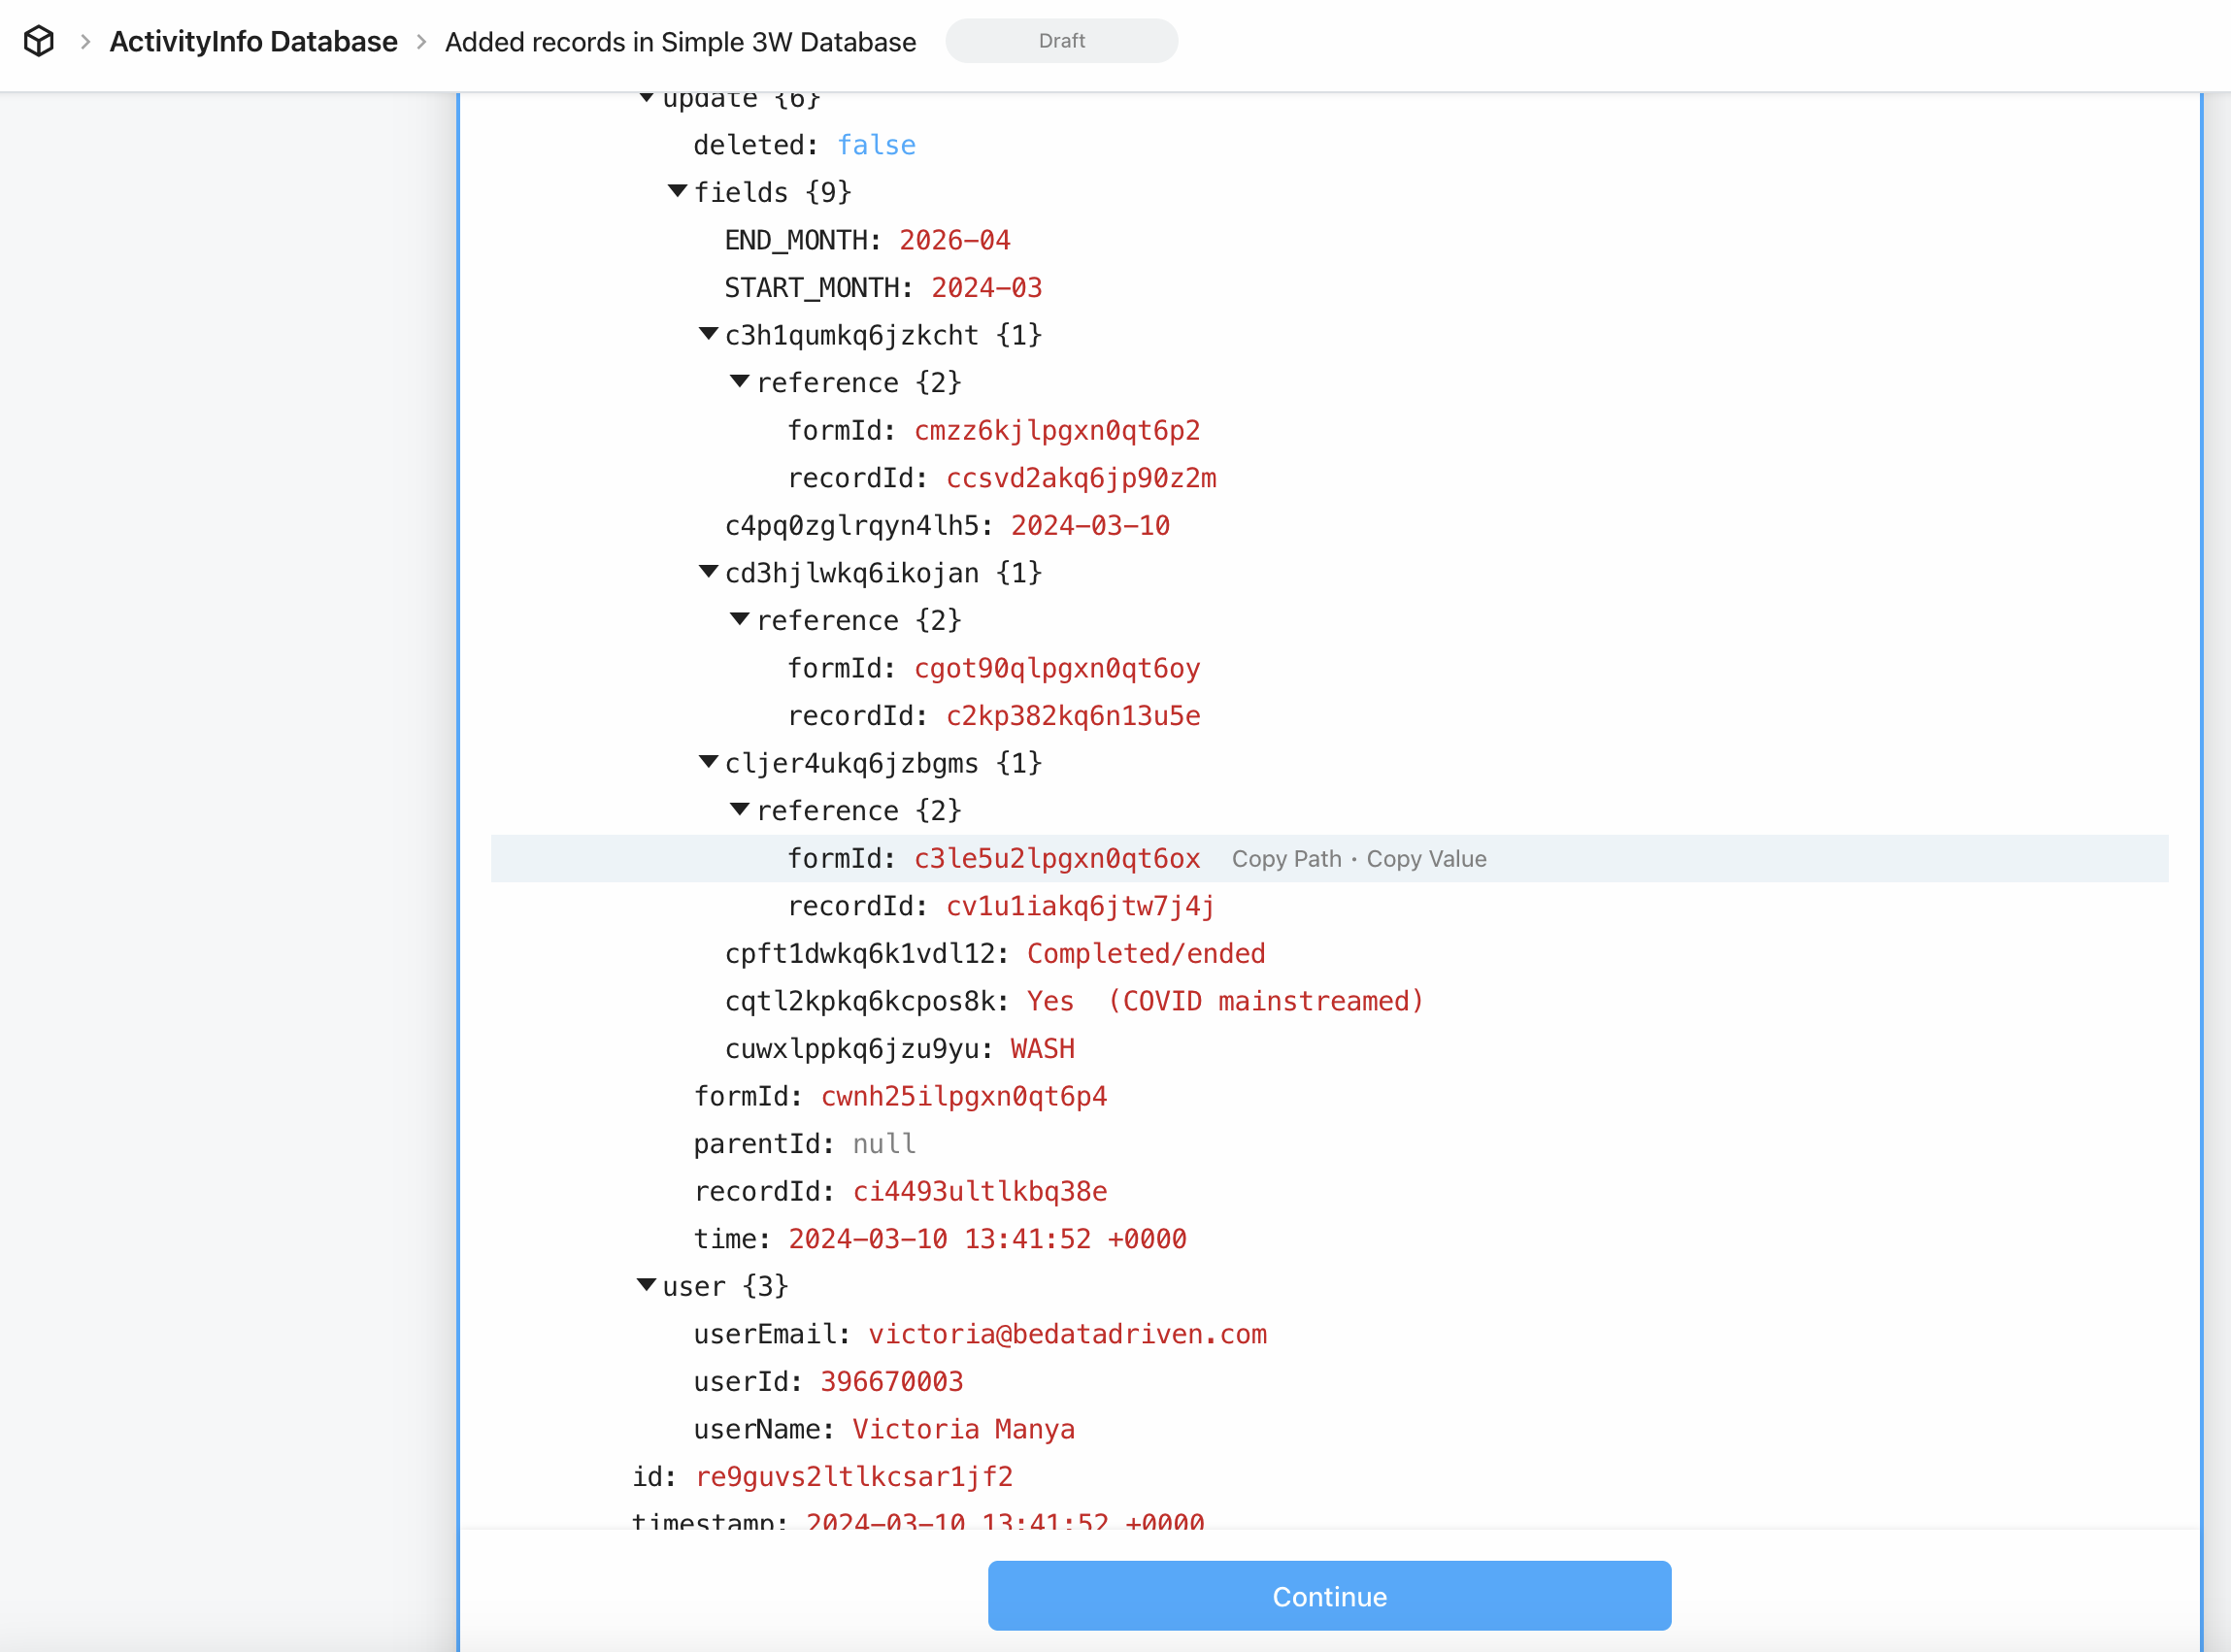Click Copy Value on highlighted formId row
This screenshot has height=1652, width=2231.
1426,859
